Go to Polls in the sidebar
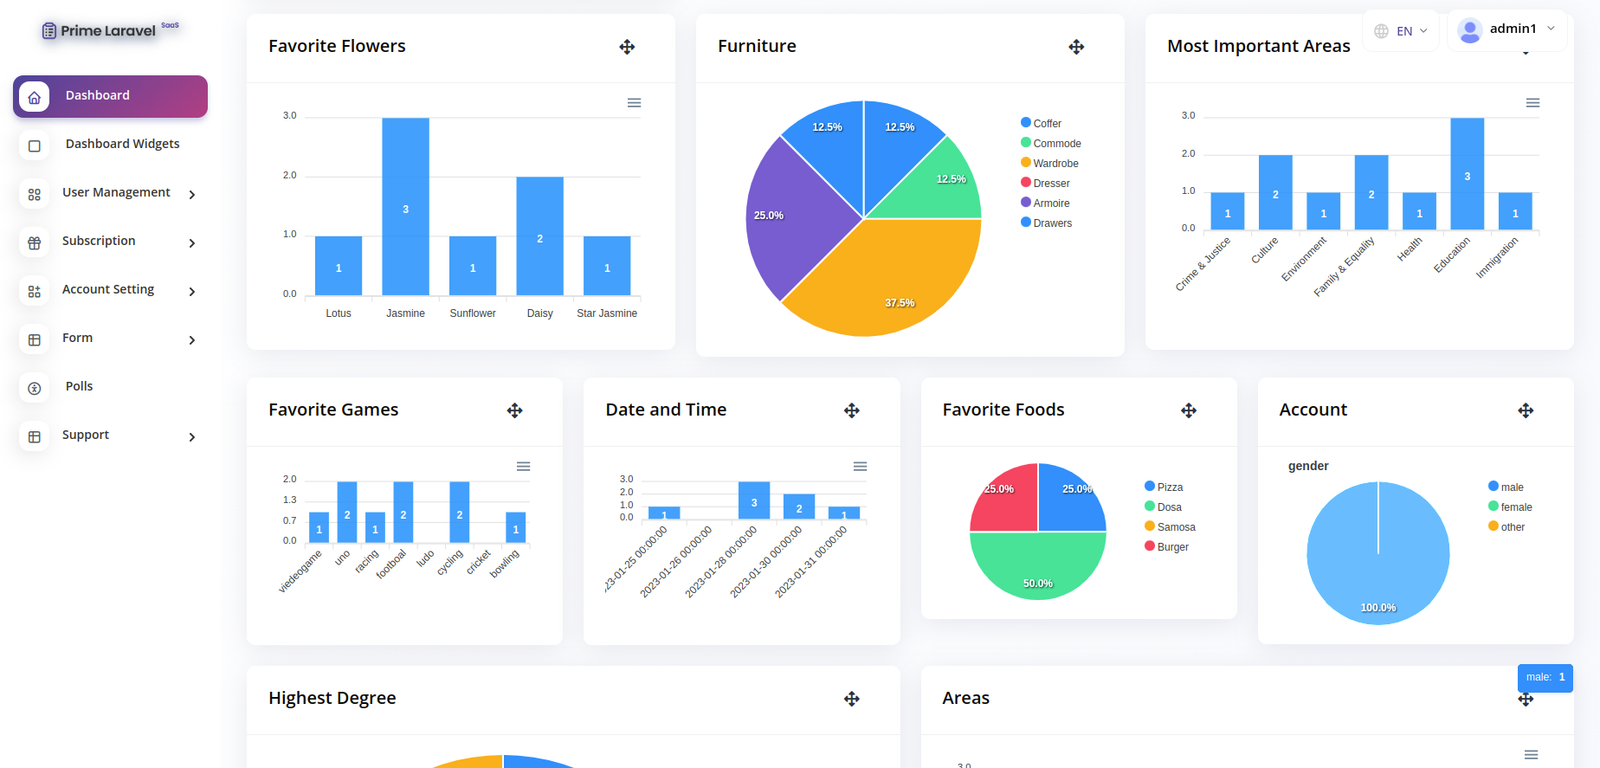Screen dimensions: 1600x768 pos(79,387)
